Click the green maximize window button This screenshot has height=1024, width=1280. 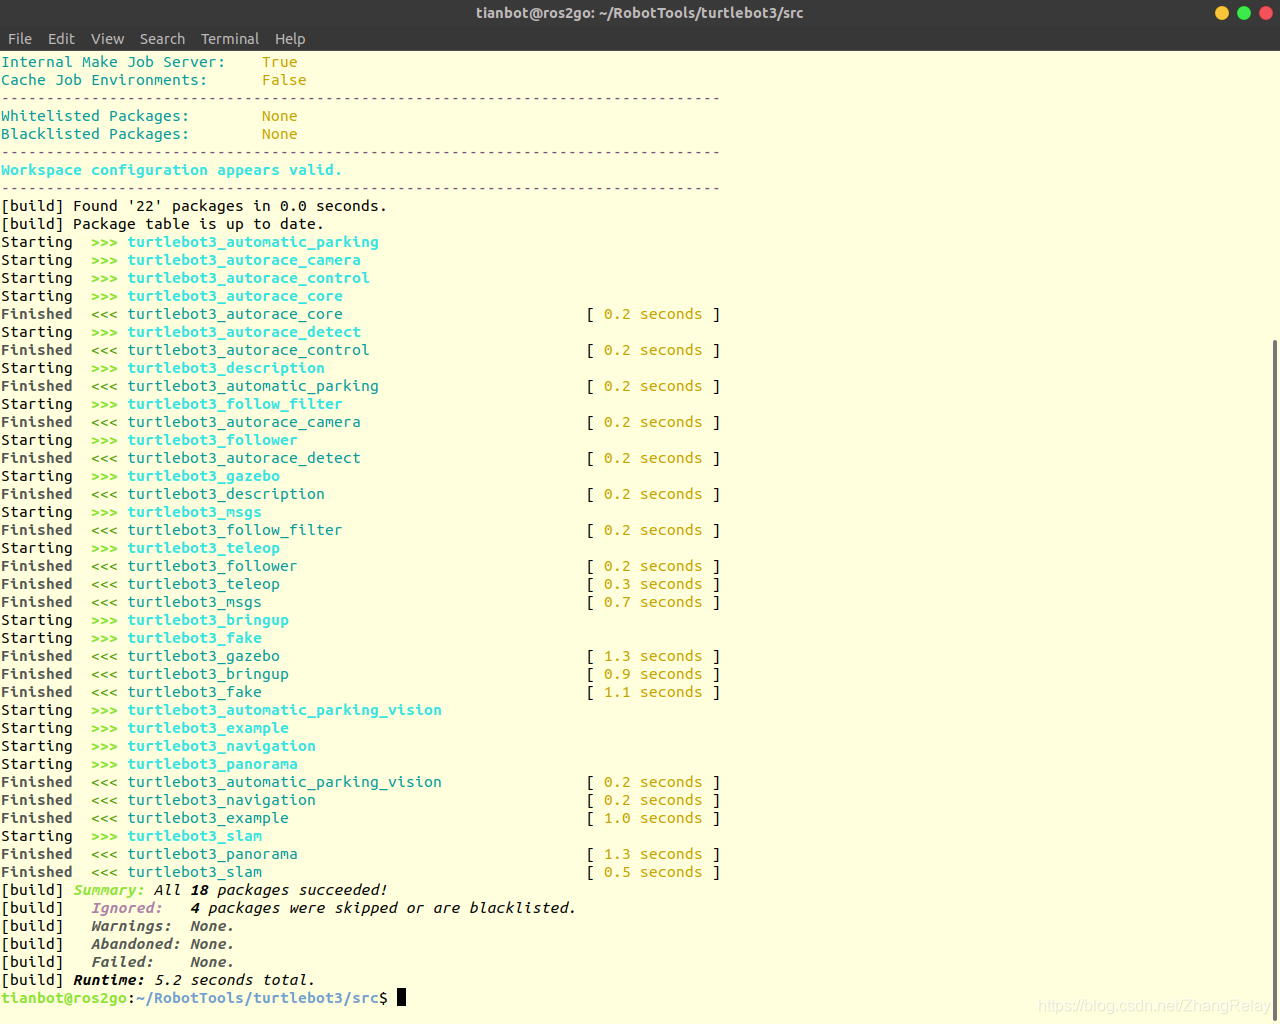click(1244, 13)
